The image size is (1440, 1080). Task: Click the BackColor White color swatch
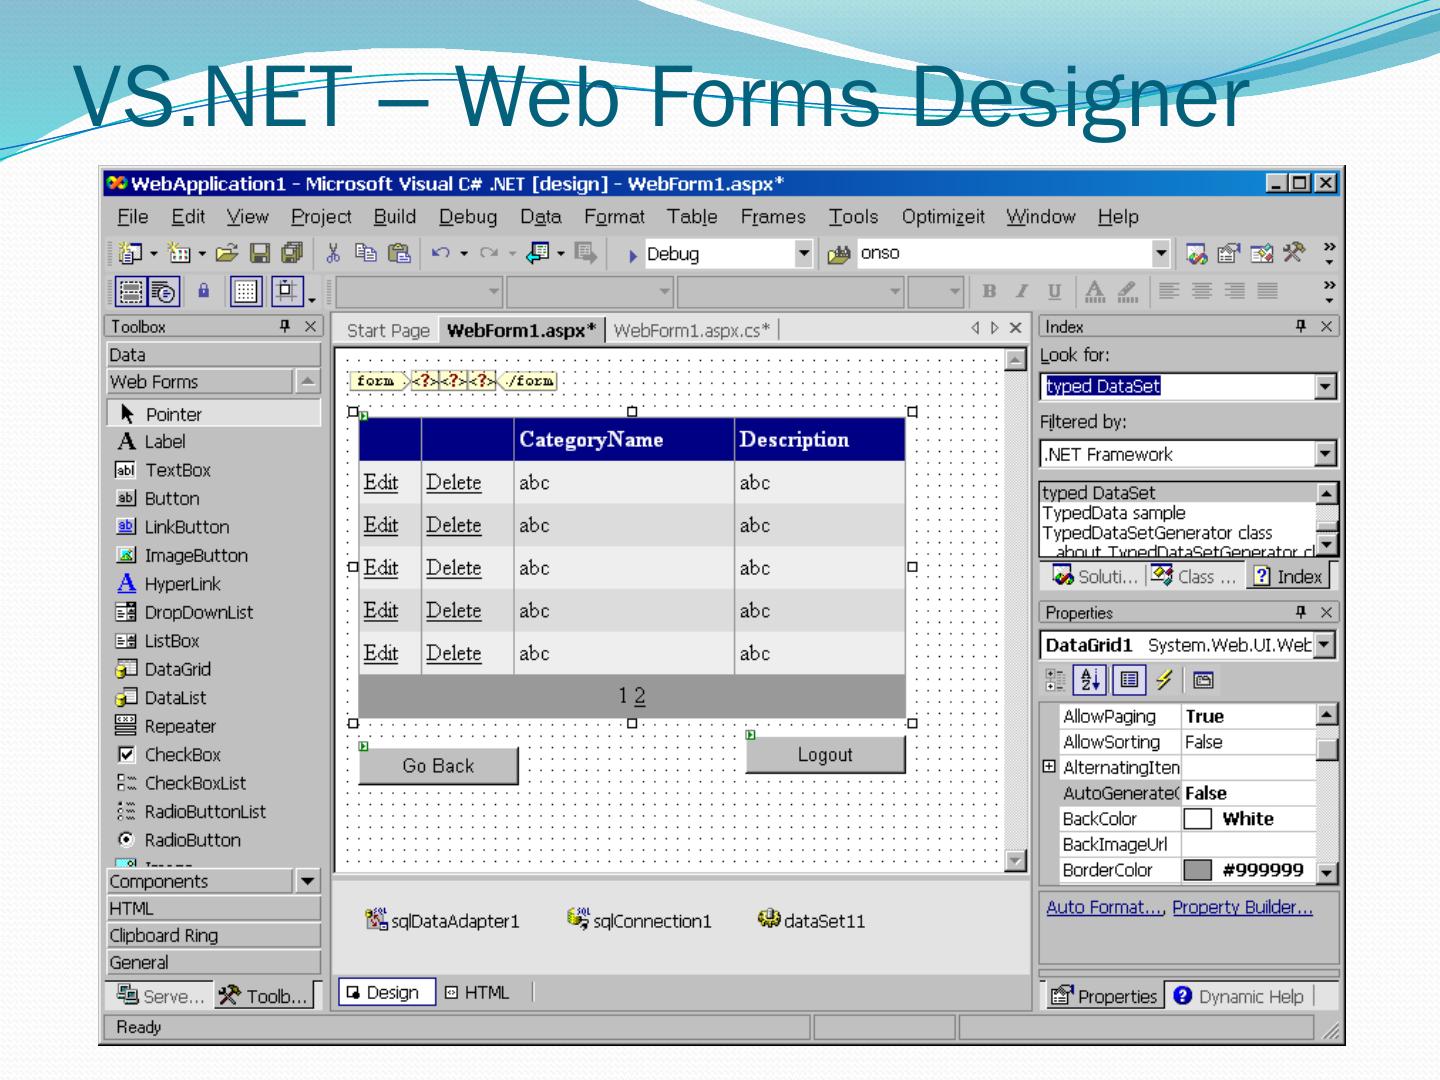(1198, 819)
